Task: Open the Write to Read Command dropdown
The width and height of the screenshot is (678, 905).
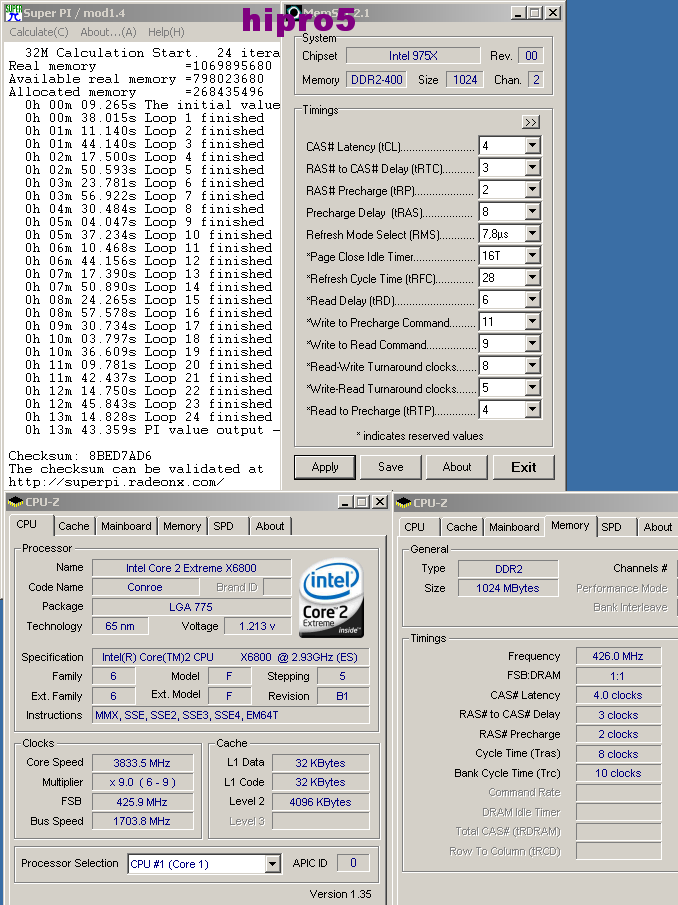Action: click(533, 343)
